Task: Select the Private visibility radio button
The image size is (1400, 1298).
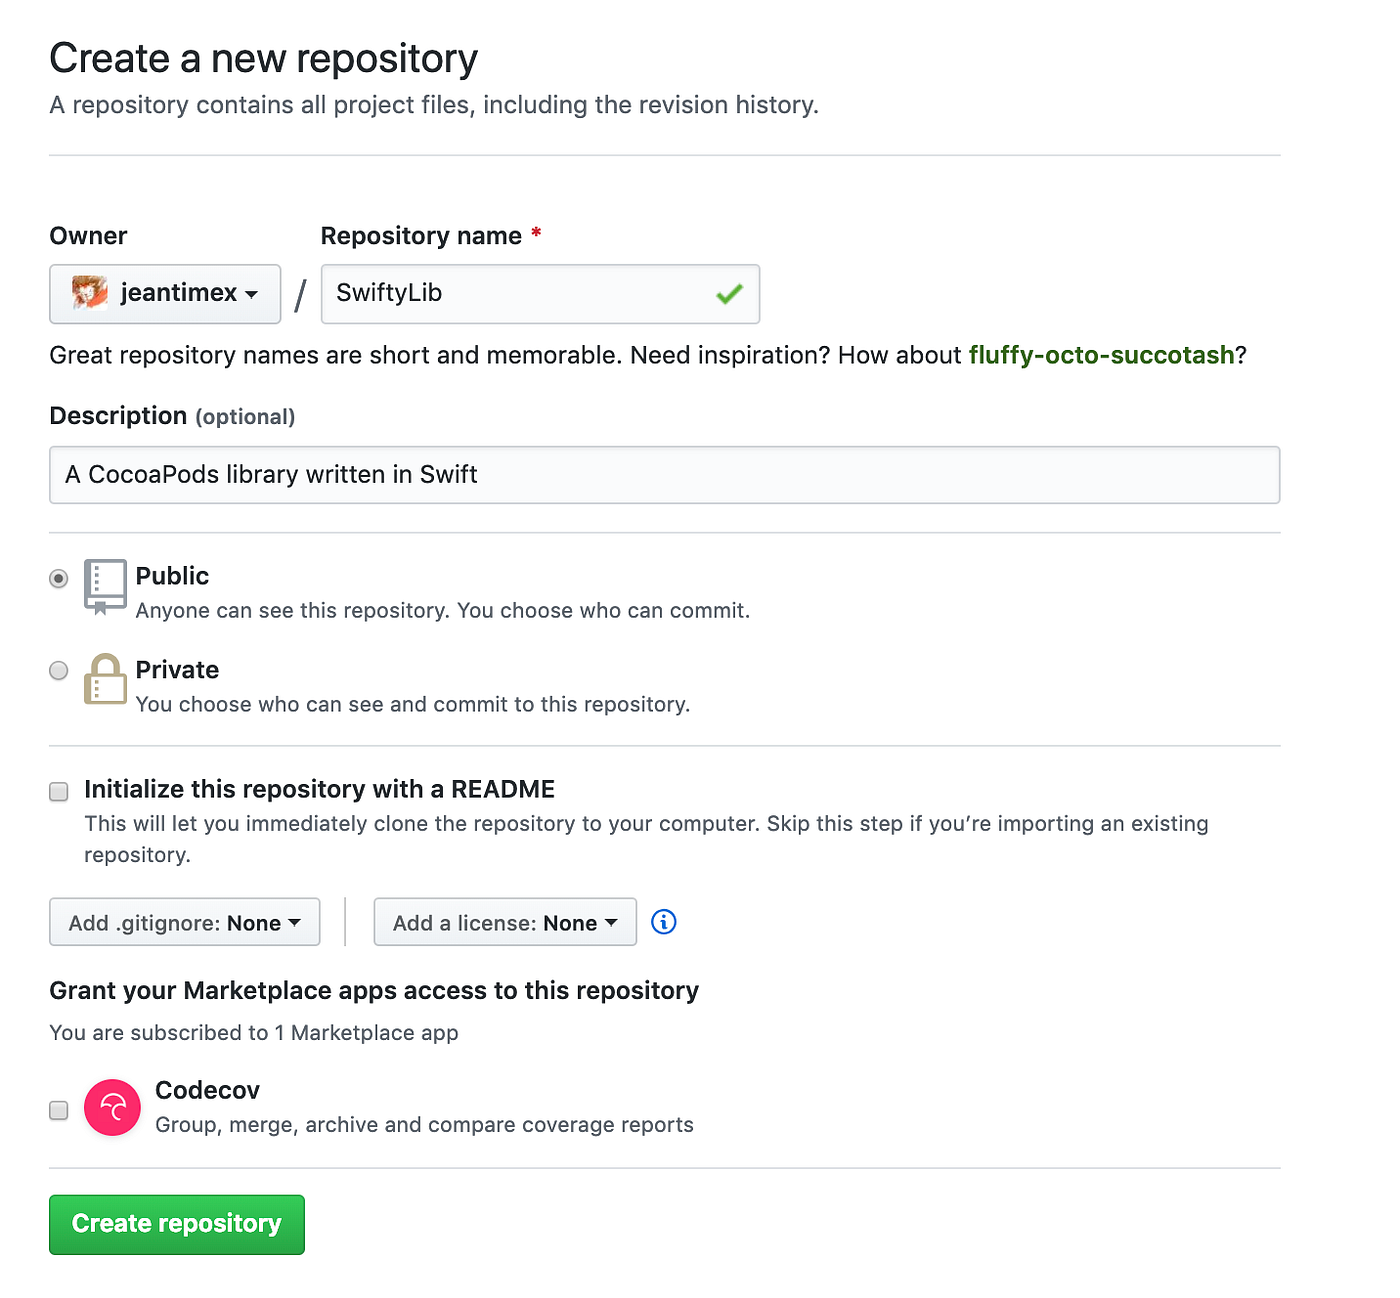Action: 58,670
